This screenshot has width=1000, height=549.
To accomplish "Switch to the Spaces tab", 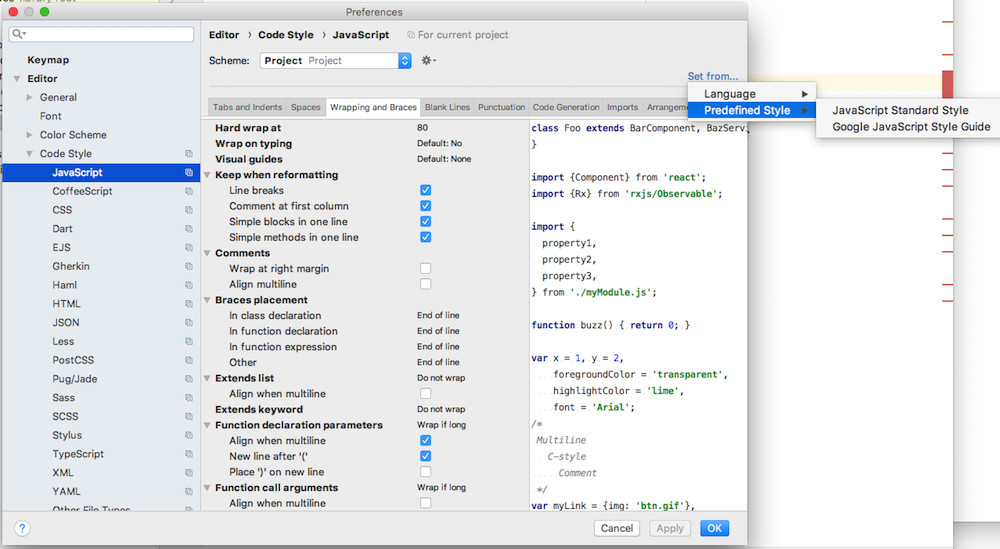I will [305, 107].
